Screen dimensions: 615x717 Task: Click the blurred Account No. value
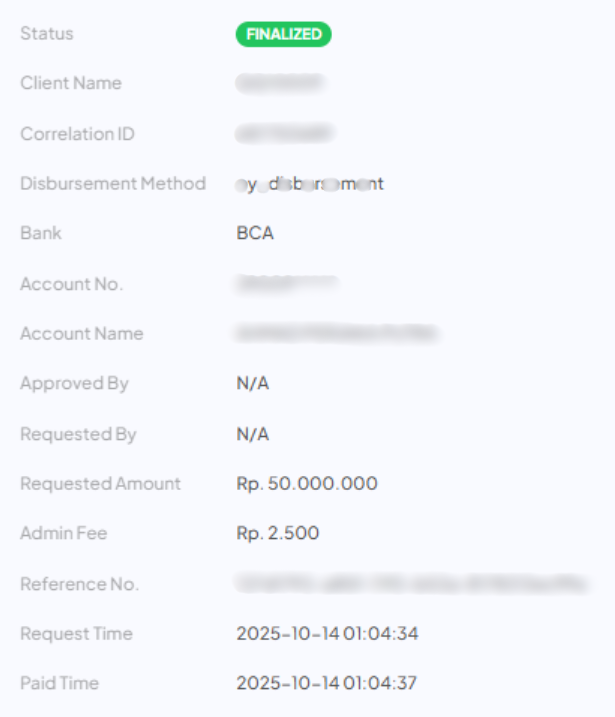tap(286, 284)
